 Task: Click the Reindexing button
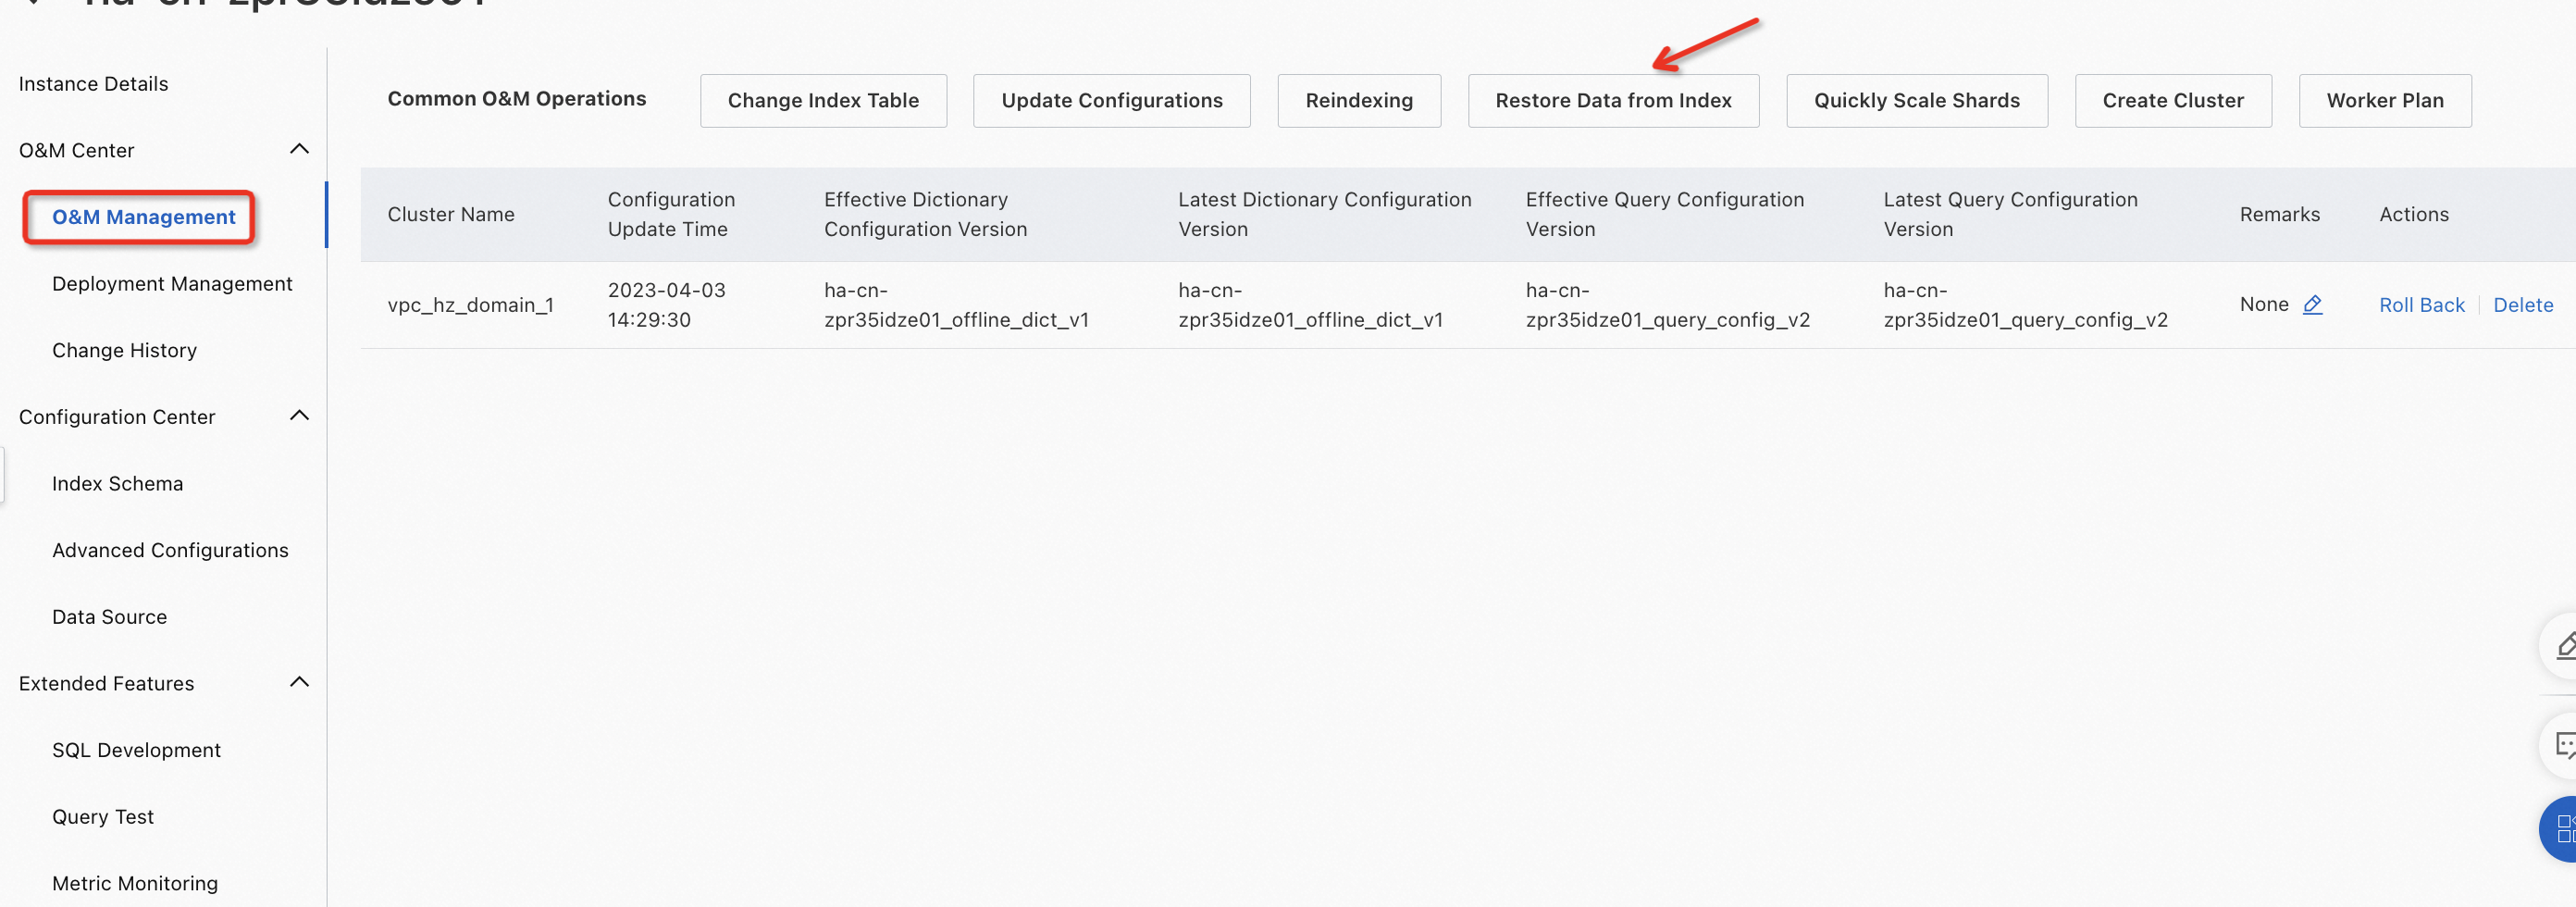(x=1359, y=100)
